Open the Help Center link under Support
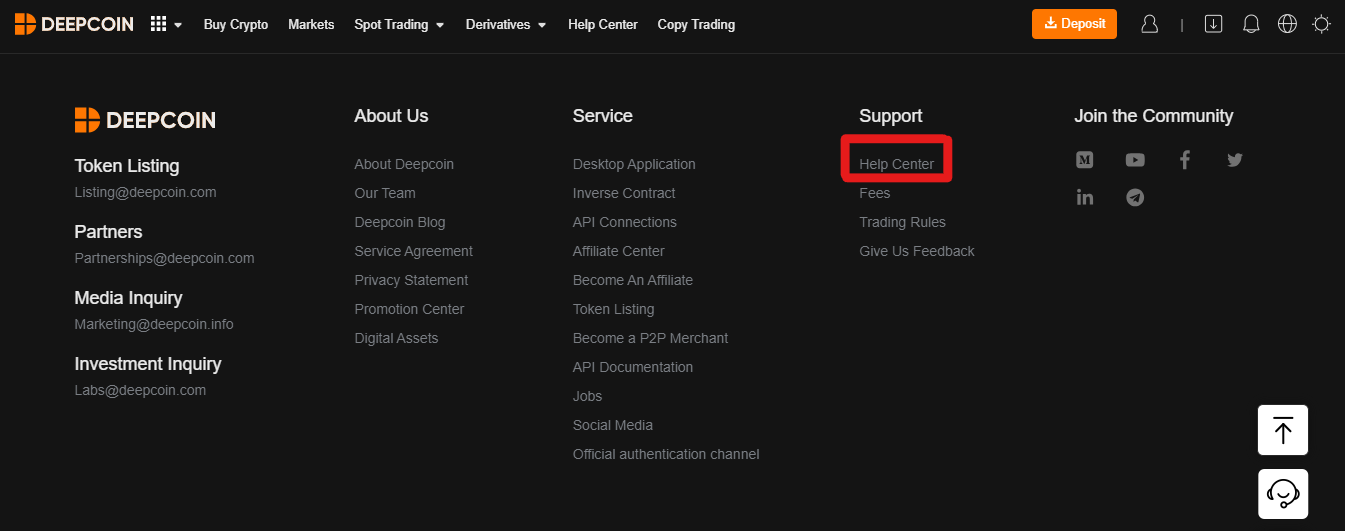 (896, 164)
